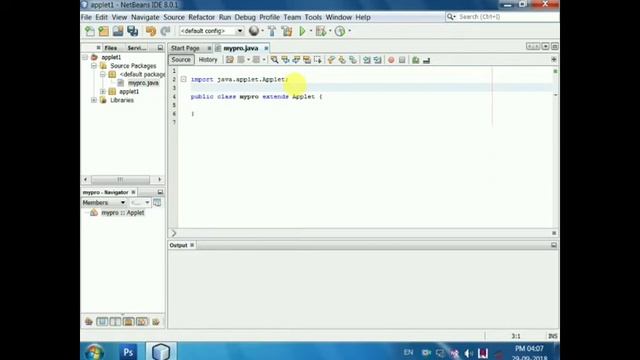Screen dimensions: 640x360
Task: Click the Uncomment editor toolbar icon
Action: coord(427,60)
